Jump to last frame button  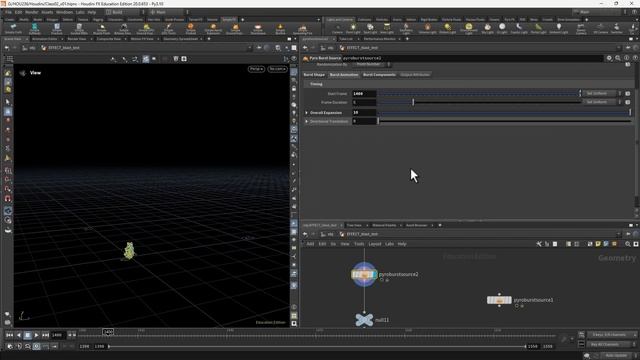click(x=45, y=336)
